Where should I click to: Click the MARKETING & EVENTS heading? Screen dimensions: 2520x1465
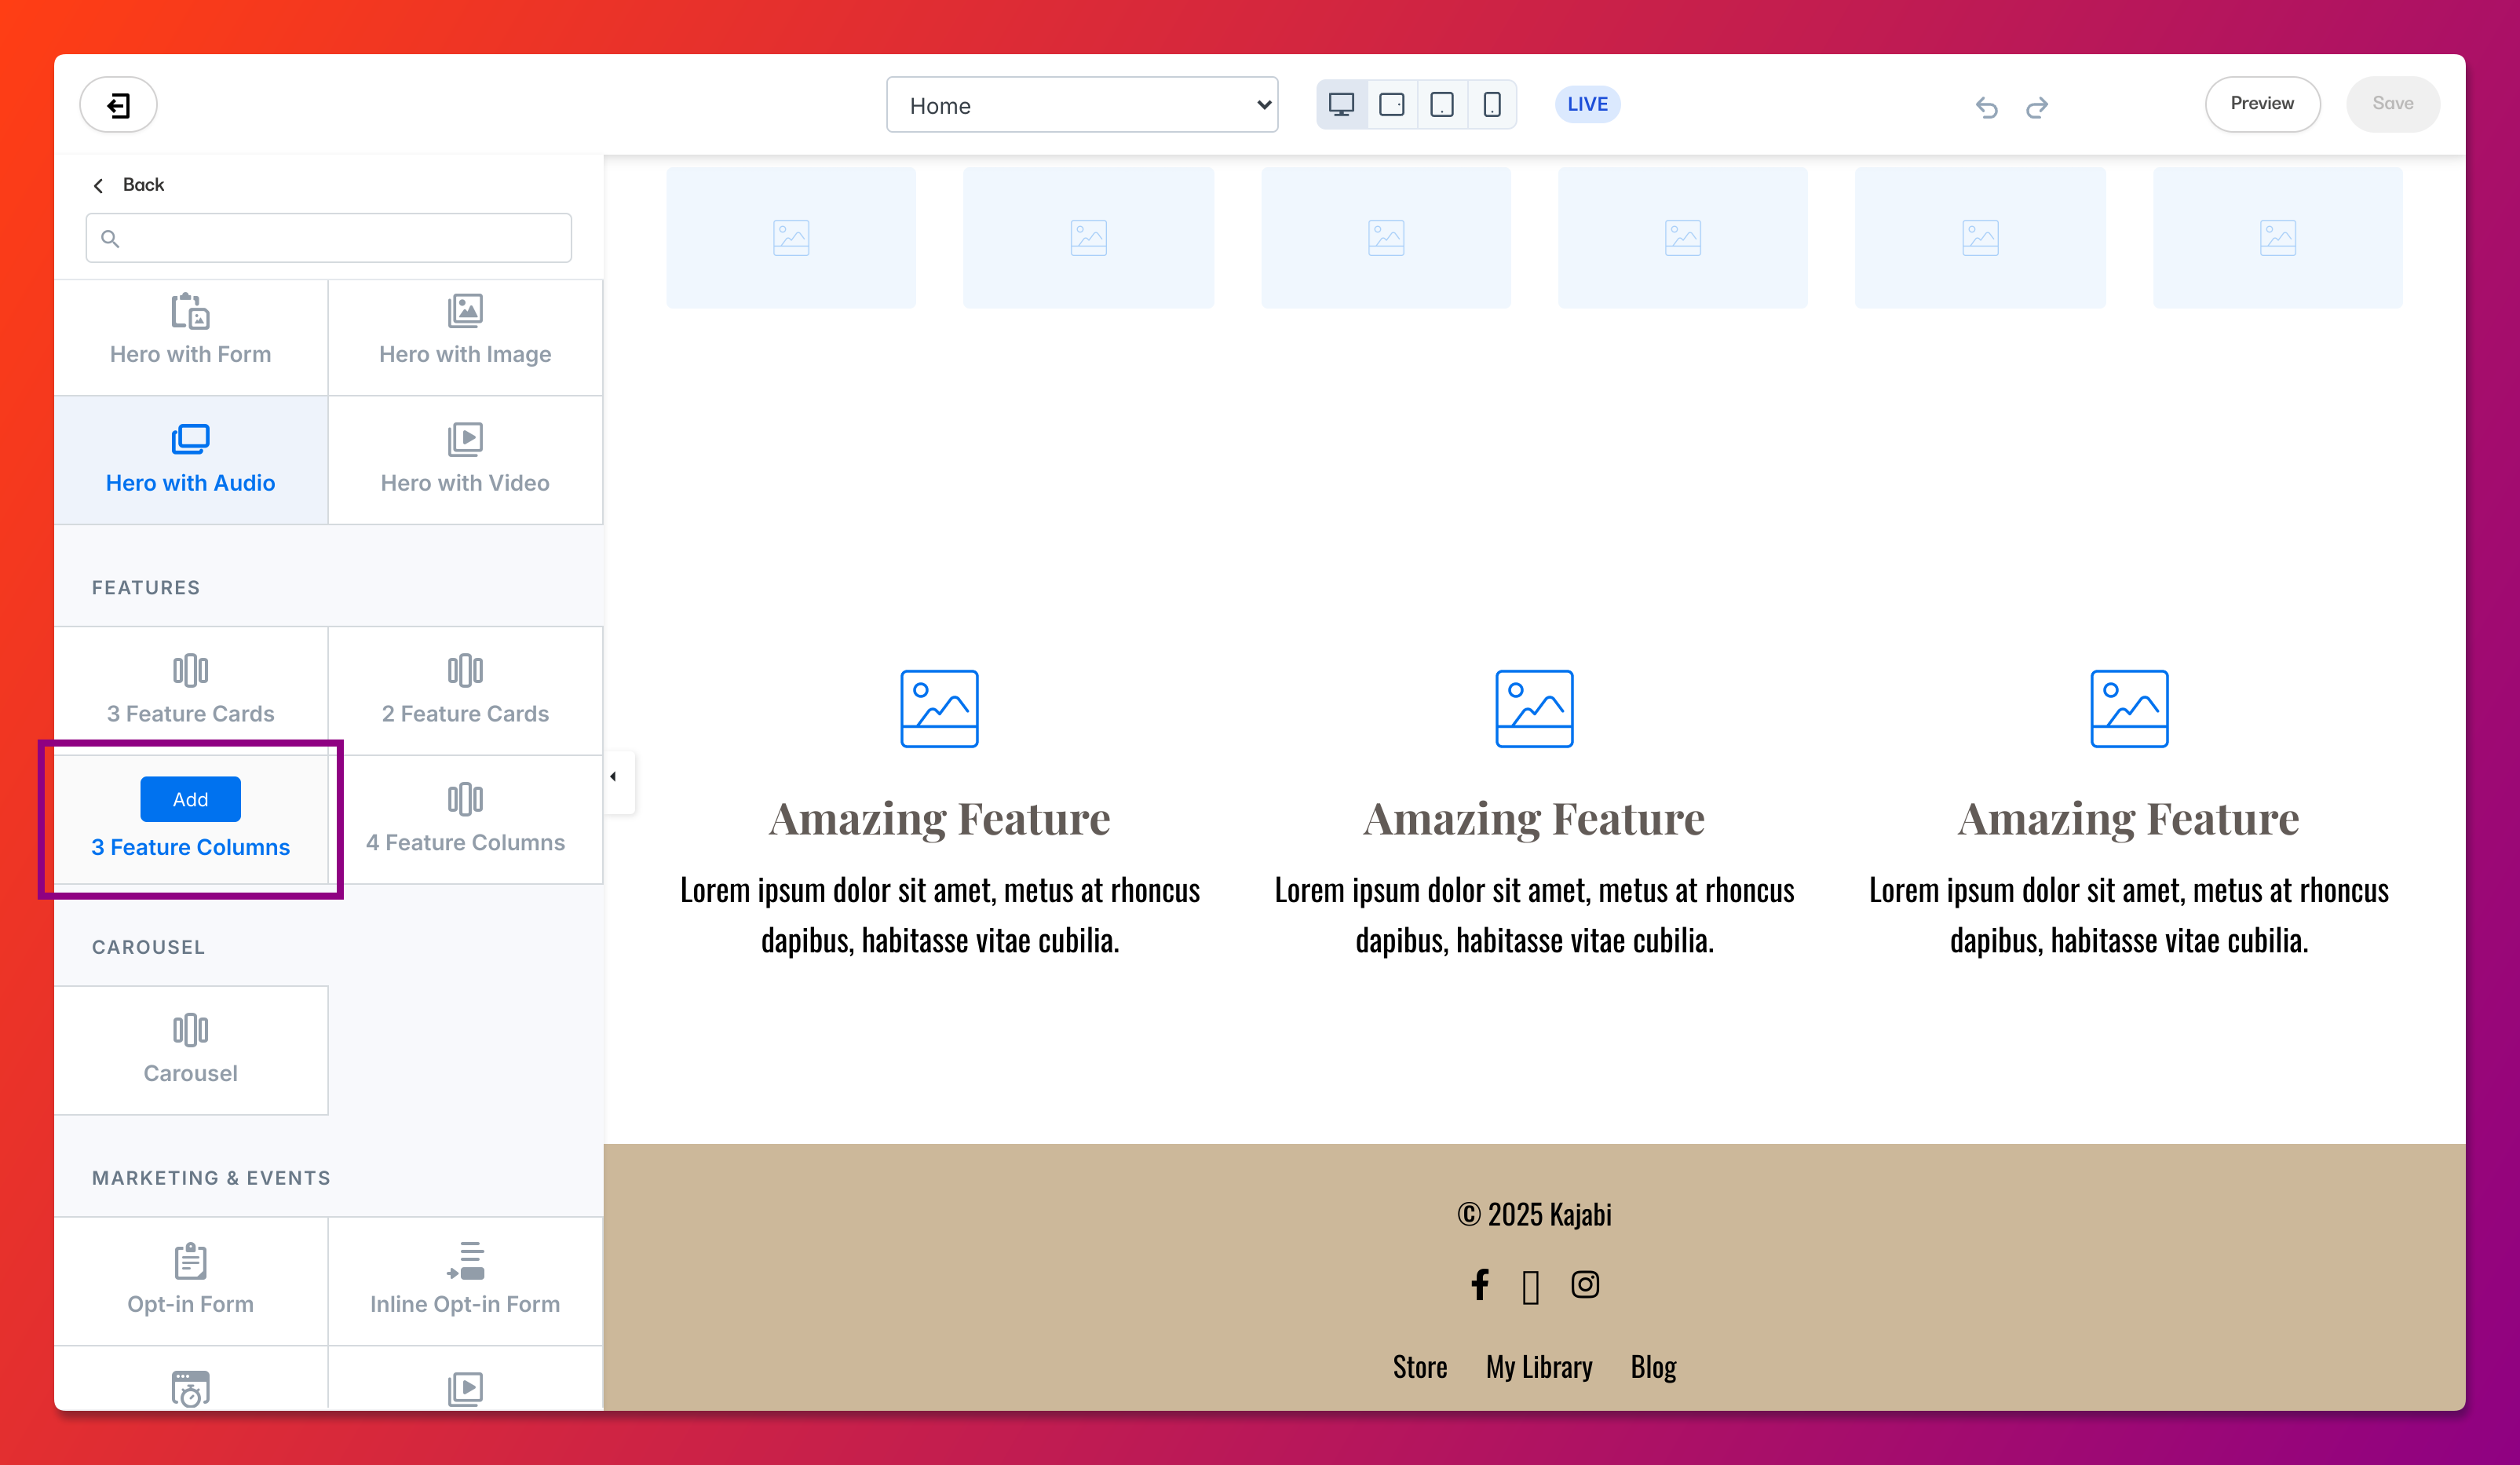[x=211, y=1178]
